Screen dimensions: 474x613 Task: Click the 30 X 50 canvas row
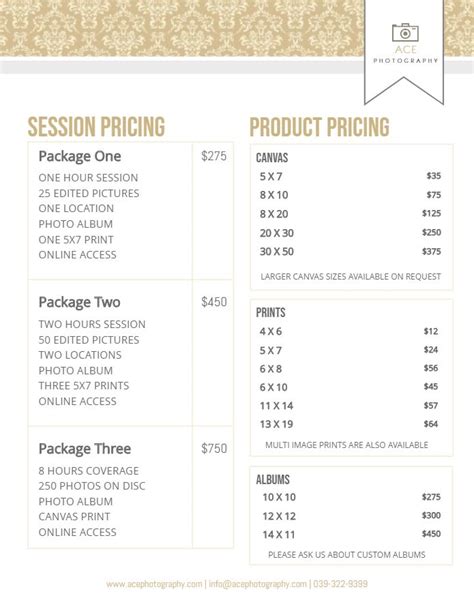[x=350, y=251]
